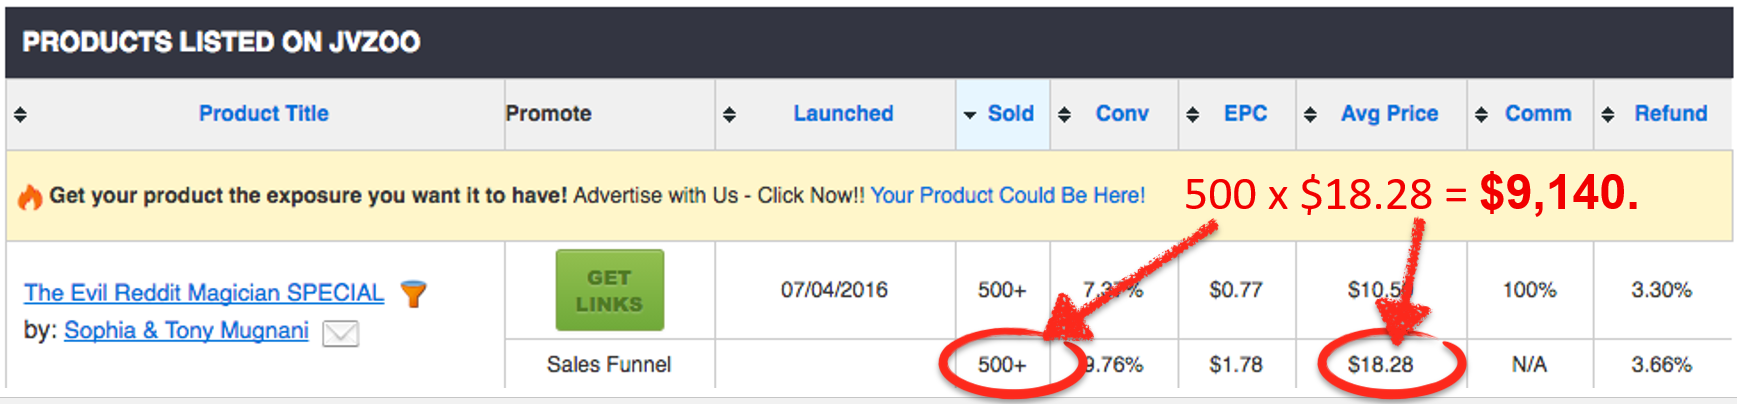Click the sort arrows beside the Refund header
Viewport: 1737px width, 404px height.
tap(1607, 115)
